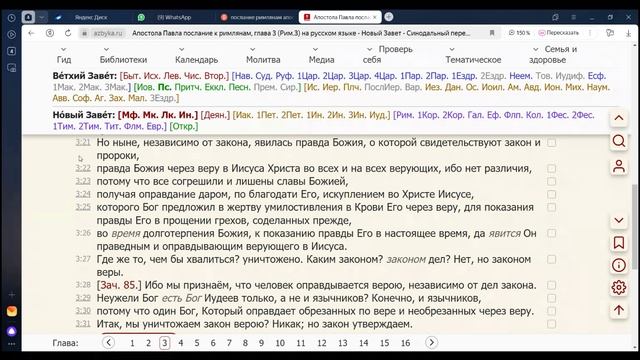Check the box for verse 3:23
This screenshot has width=640, height=360.
tap(551, 181)
